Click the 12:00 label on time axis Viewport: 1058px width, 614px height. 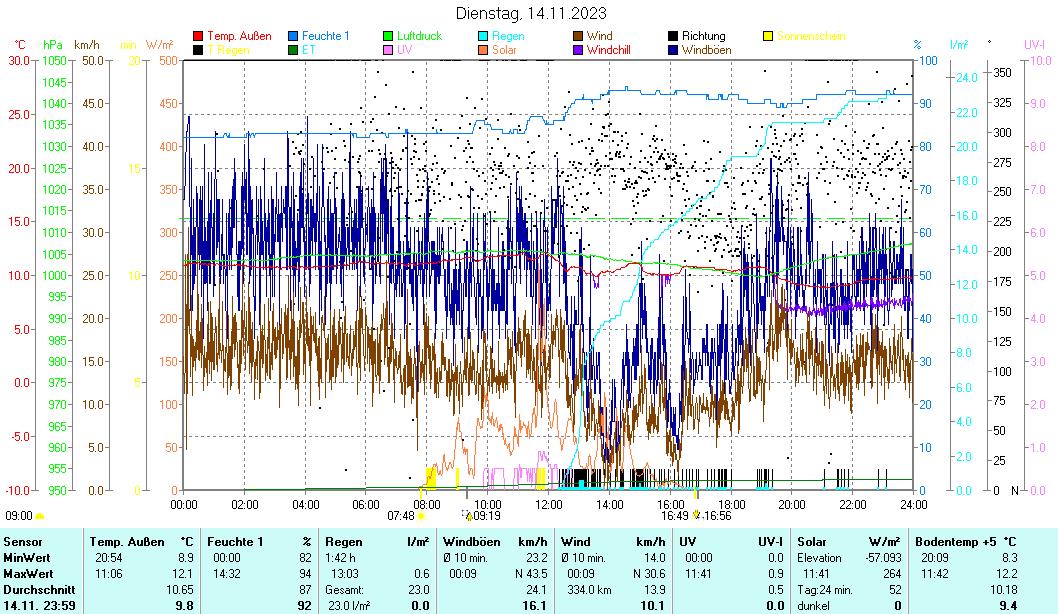549,504
